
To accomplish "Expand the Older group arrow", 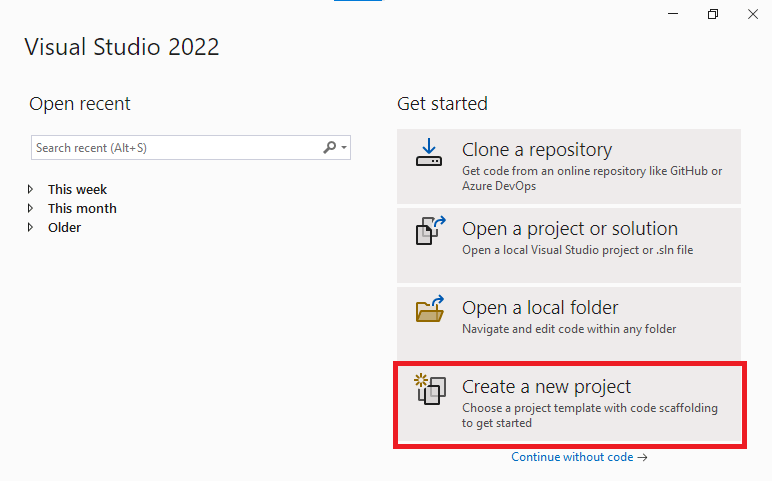I will 31,227.
